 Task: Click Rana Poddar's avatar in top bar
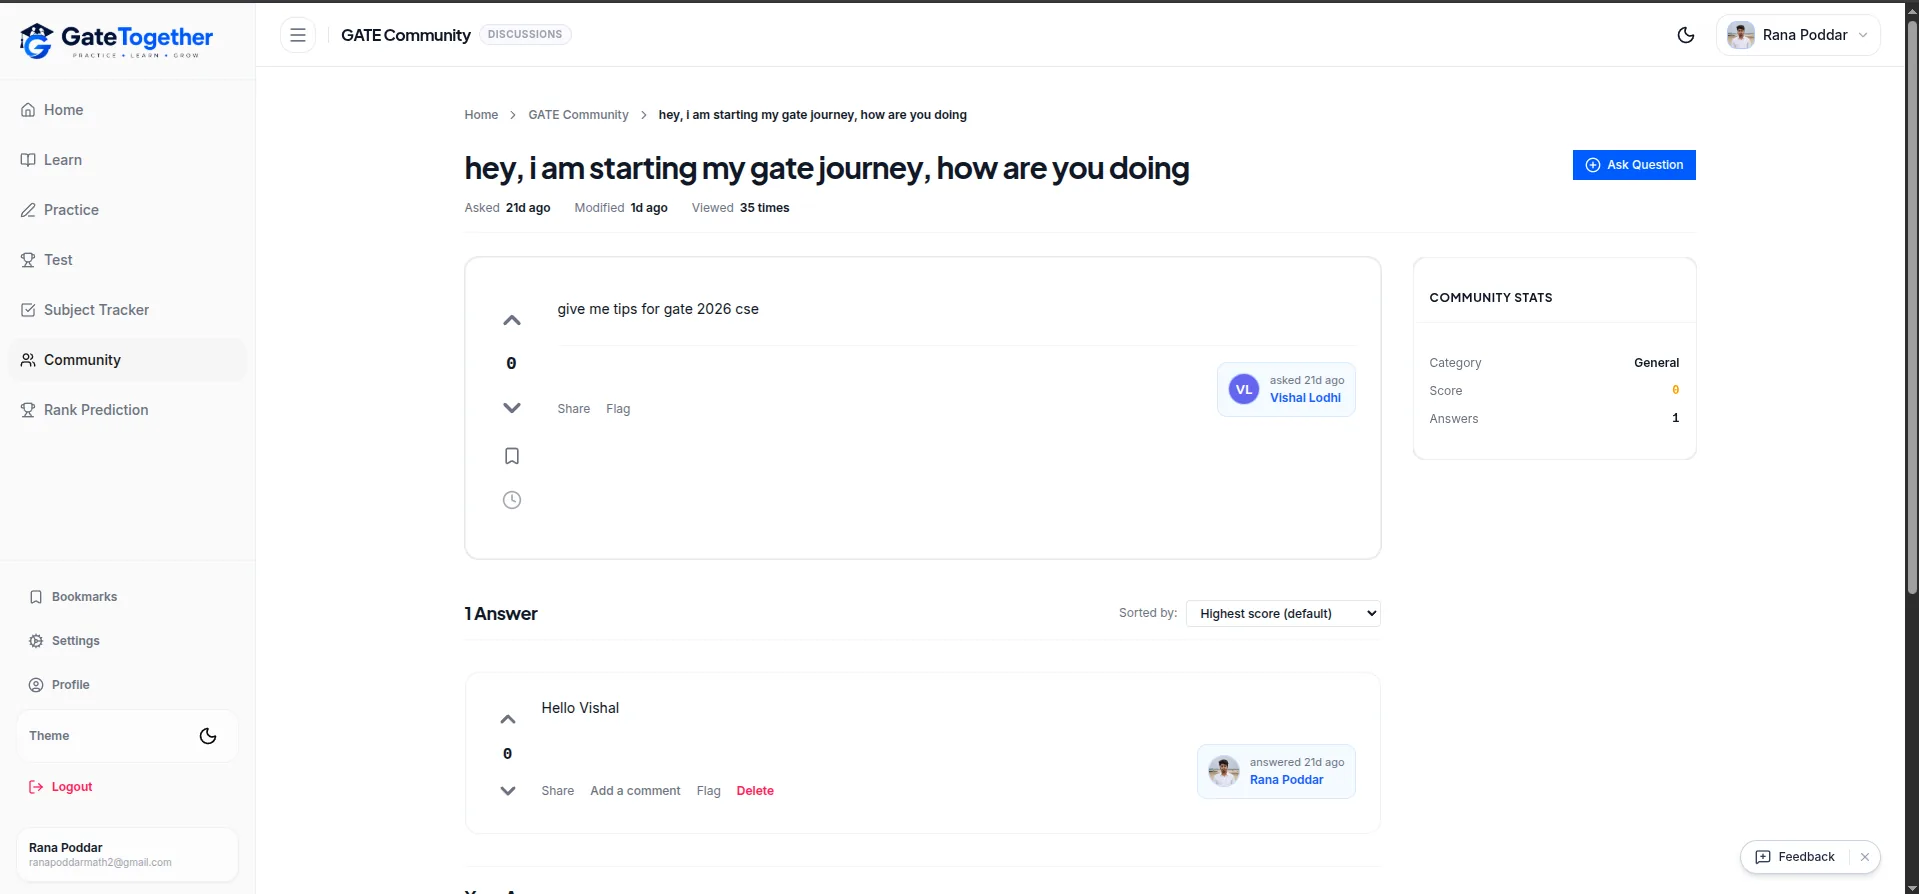(x=1741, y=35)
